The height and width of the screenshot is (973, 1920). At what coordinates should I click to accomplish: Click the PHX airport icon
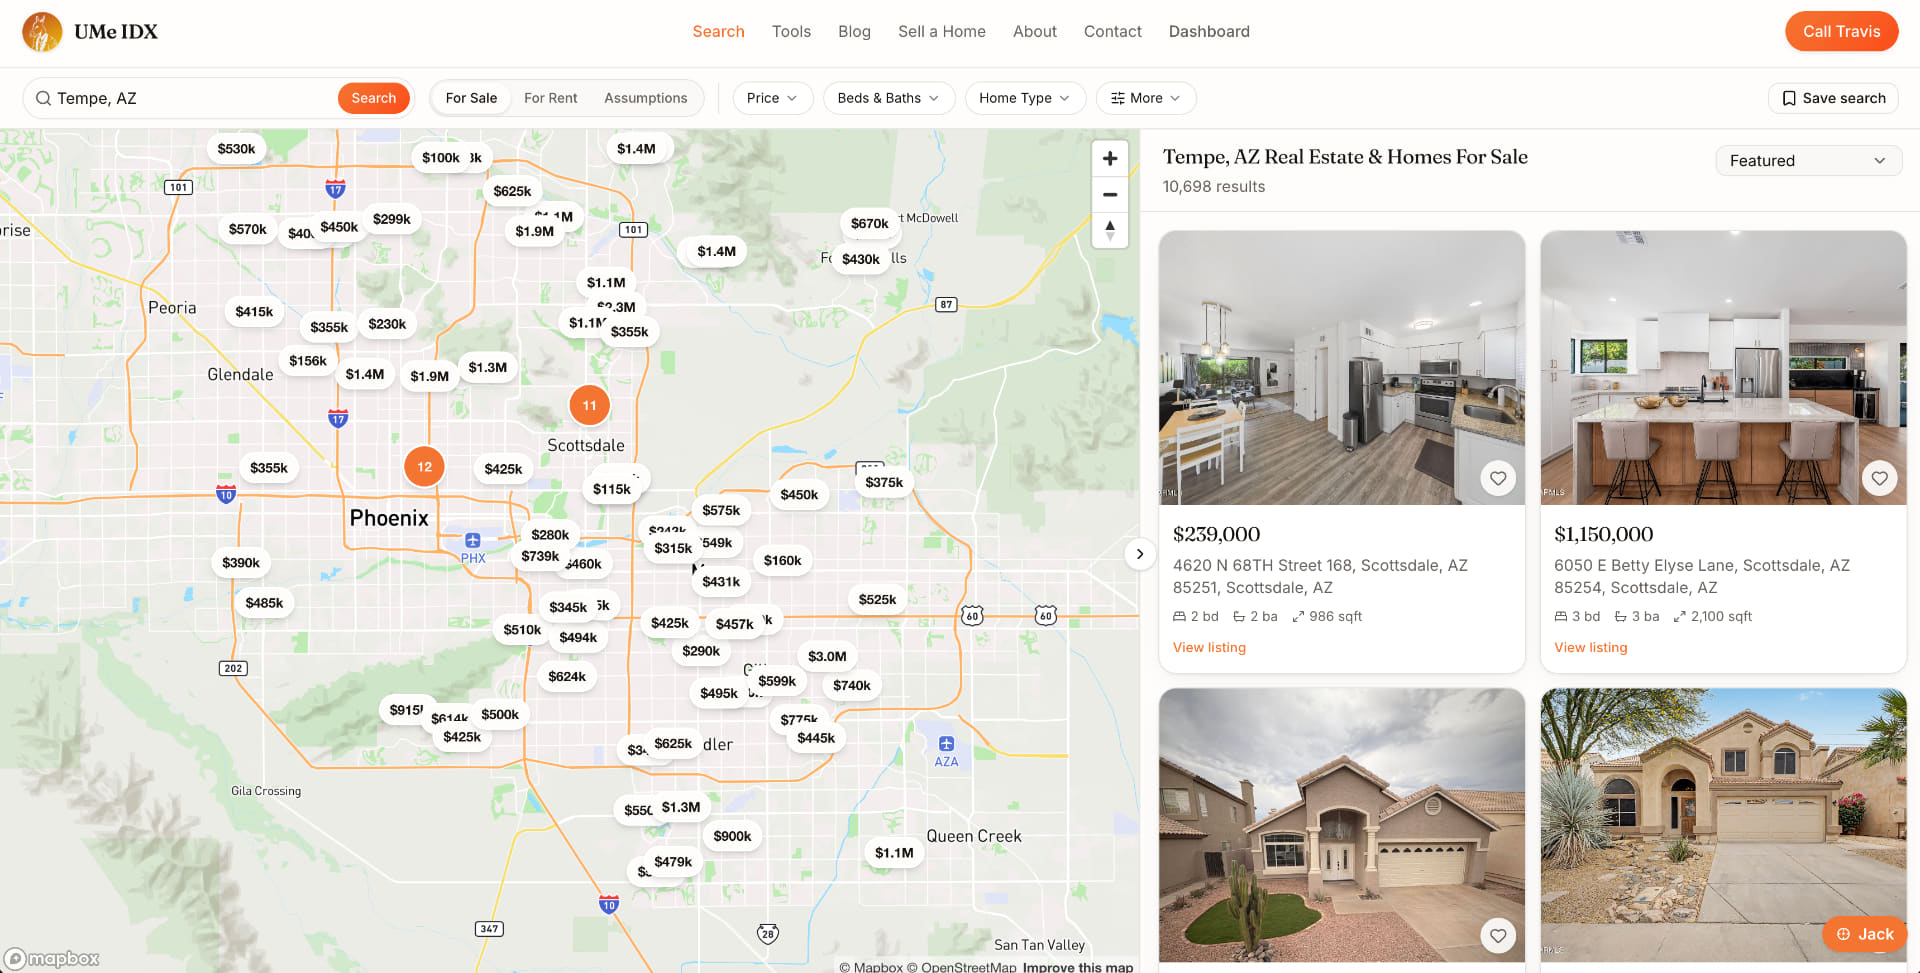pyautogui.click(x=473, y=540)
